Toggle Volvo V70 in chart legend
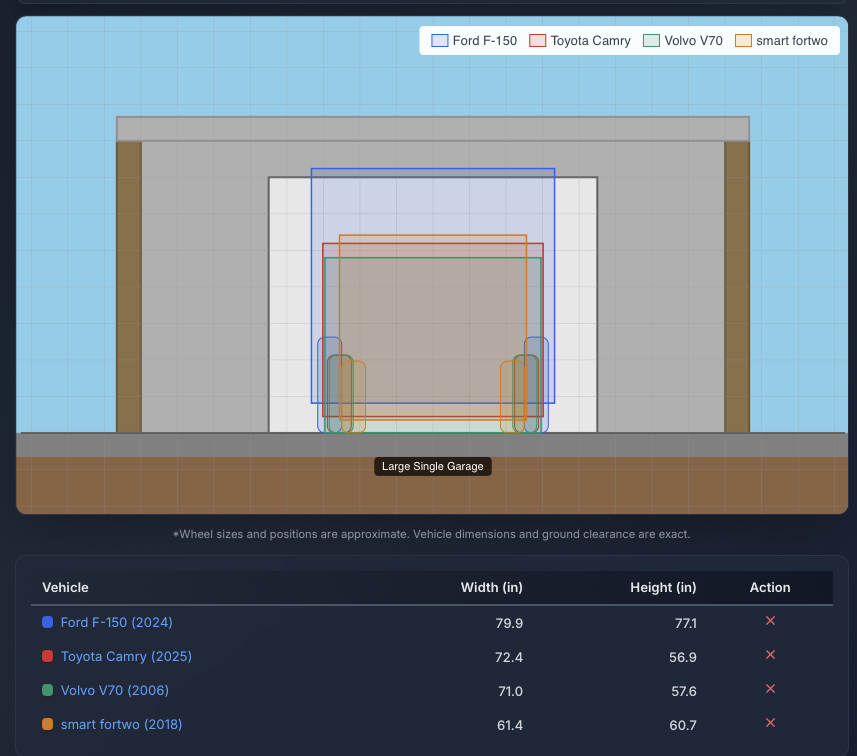The height and width of the screenshot is (756, 857). [x=683, y=40]
